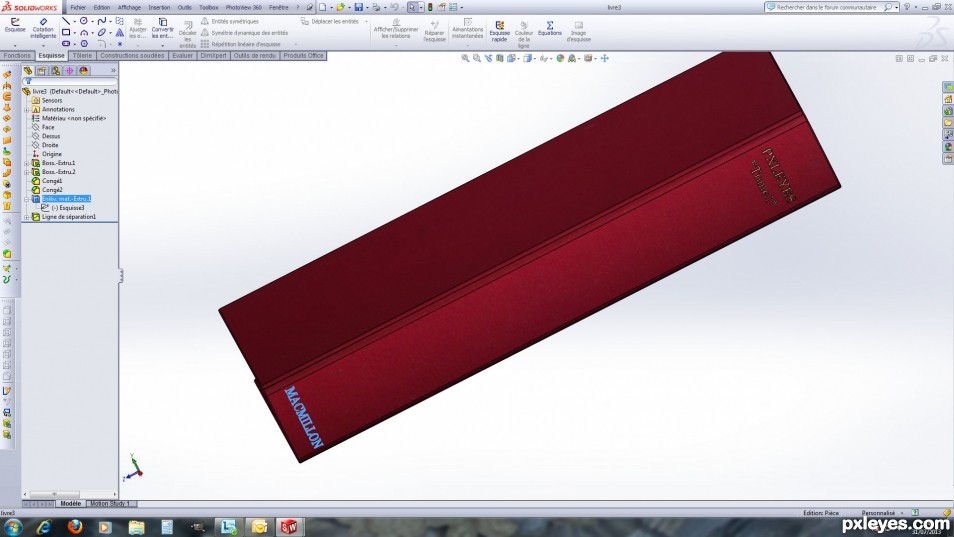Screen dimensions: 954x537
Task: Open FeatureManager design tree tab icon
Action: pyautogui.click(x=28, y=71)
